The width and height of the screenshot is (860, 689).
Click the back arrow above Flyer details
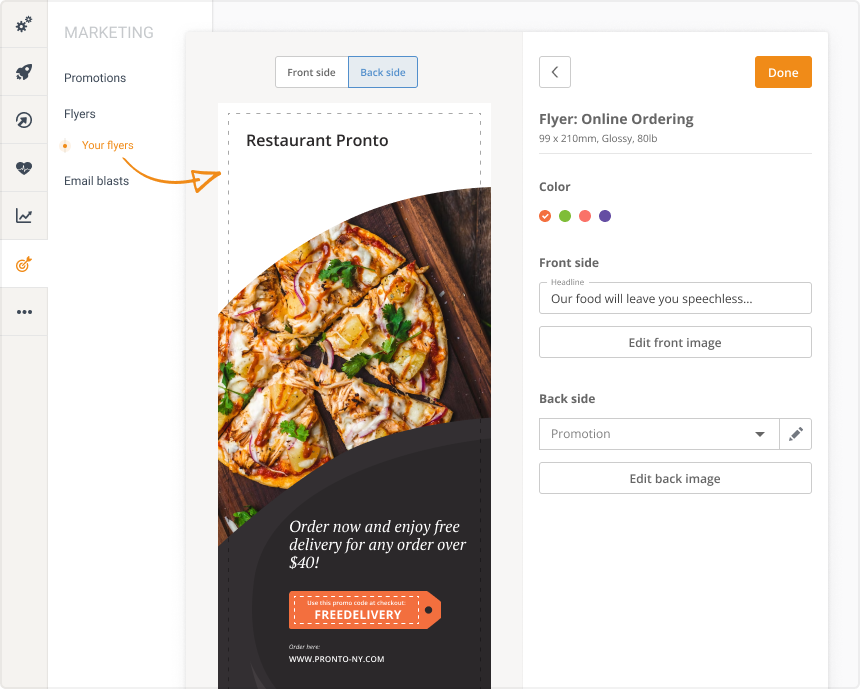(x=555, y=72)
